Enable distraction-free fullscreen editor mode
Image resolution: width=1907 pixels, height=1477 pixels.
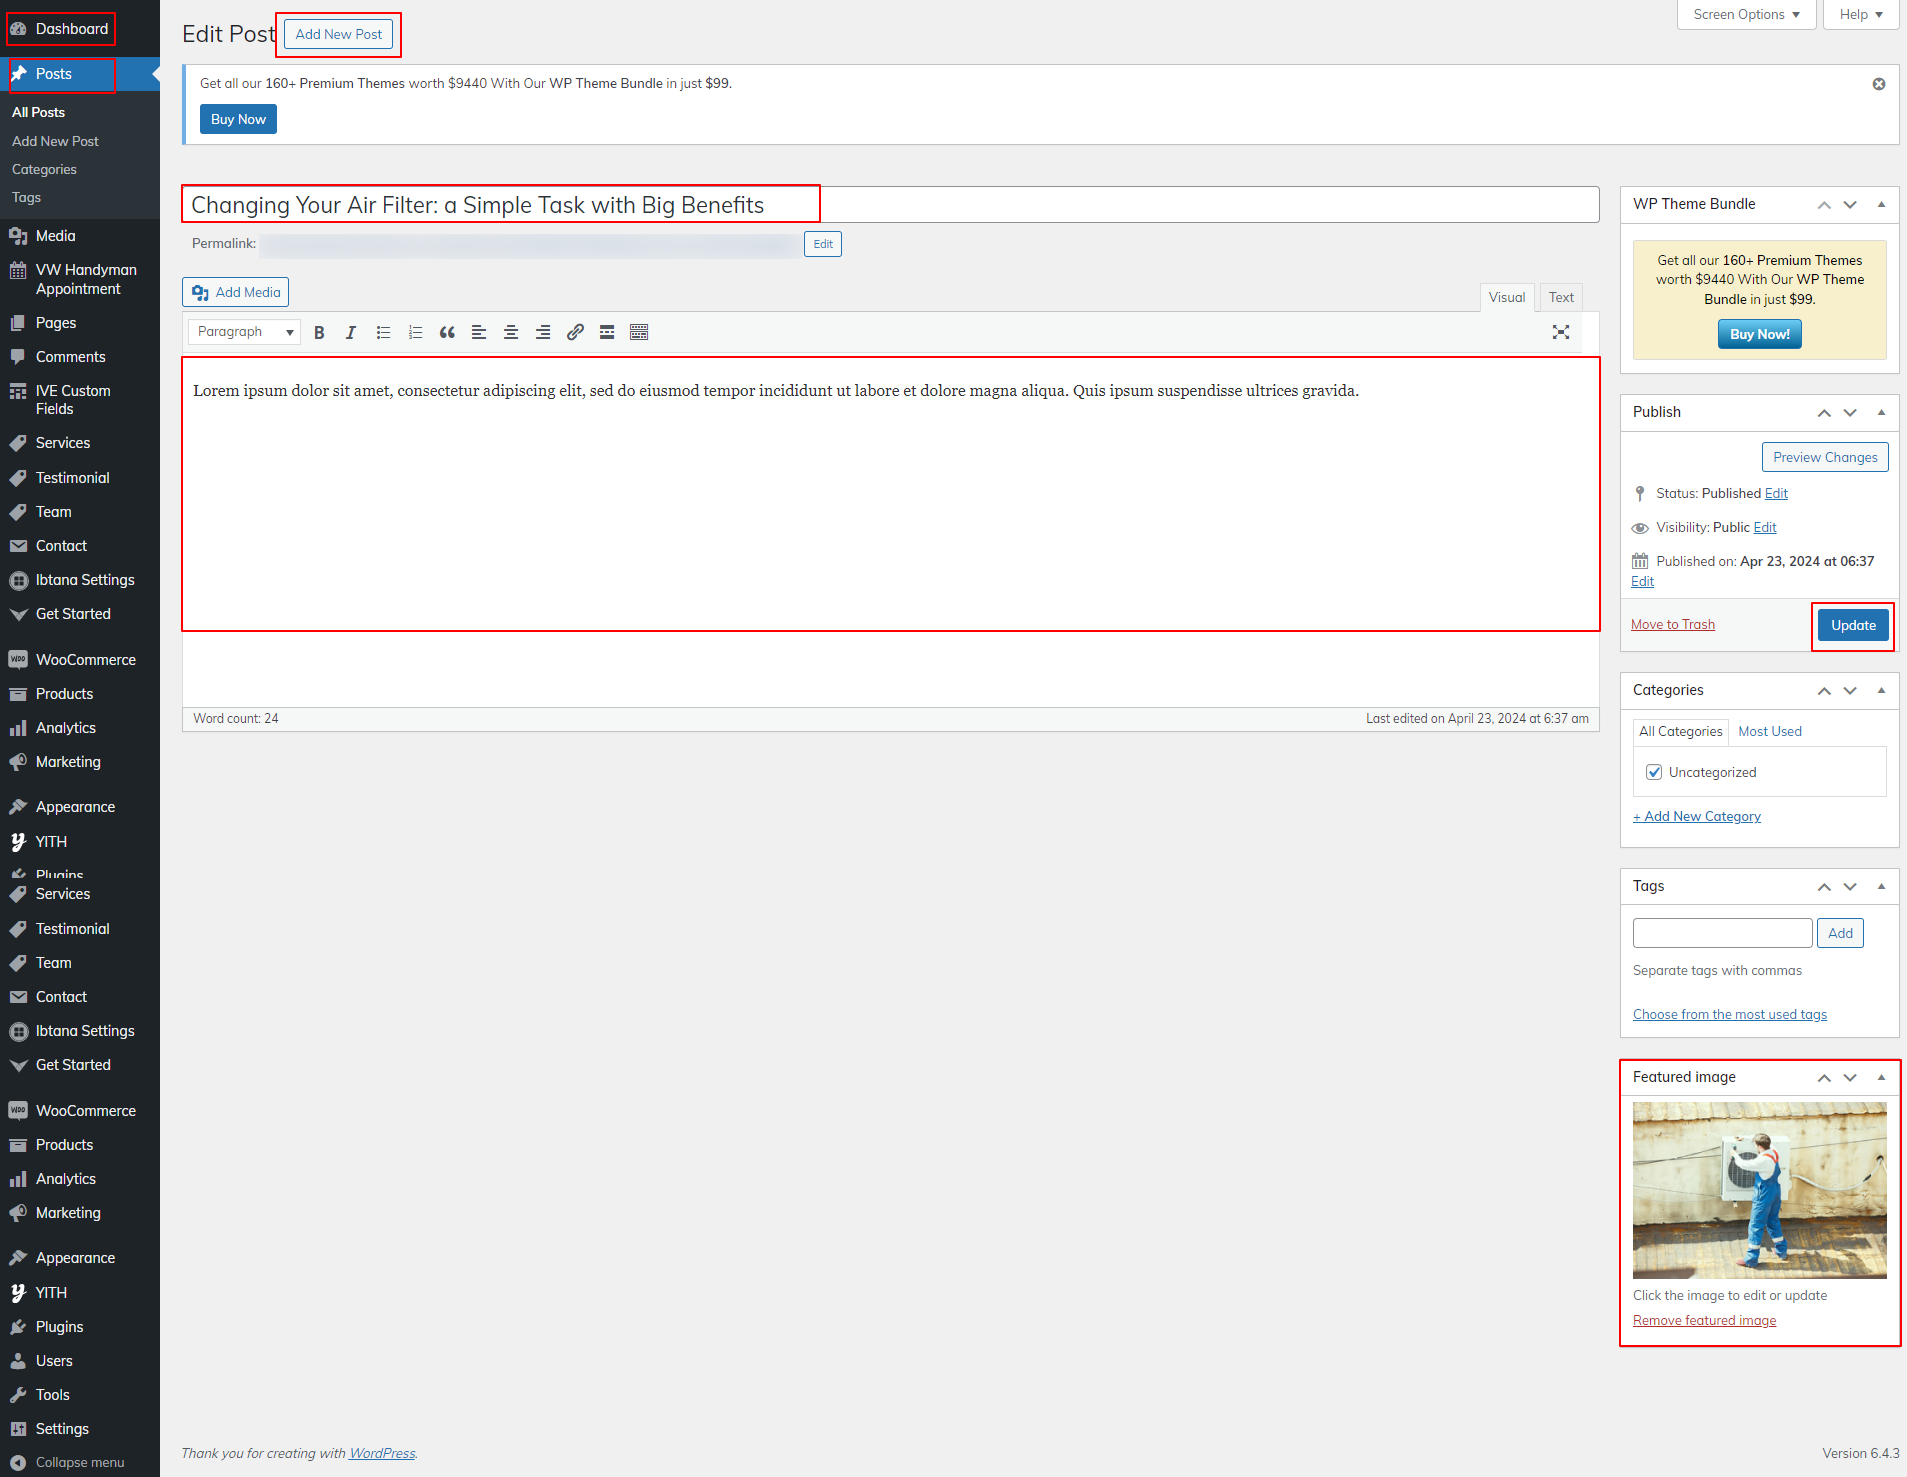pos(1560,333)
